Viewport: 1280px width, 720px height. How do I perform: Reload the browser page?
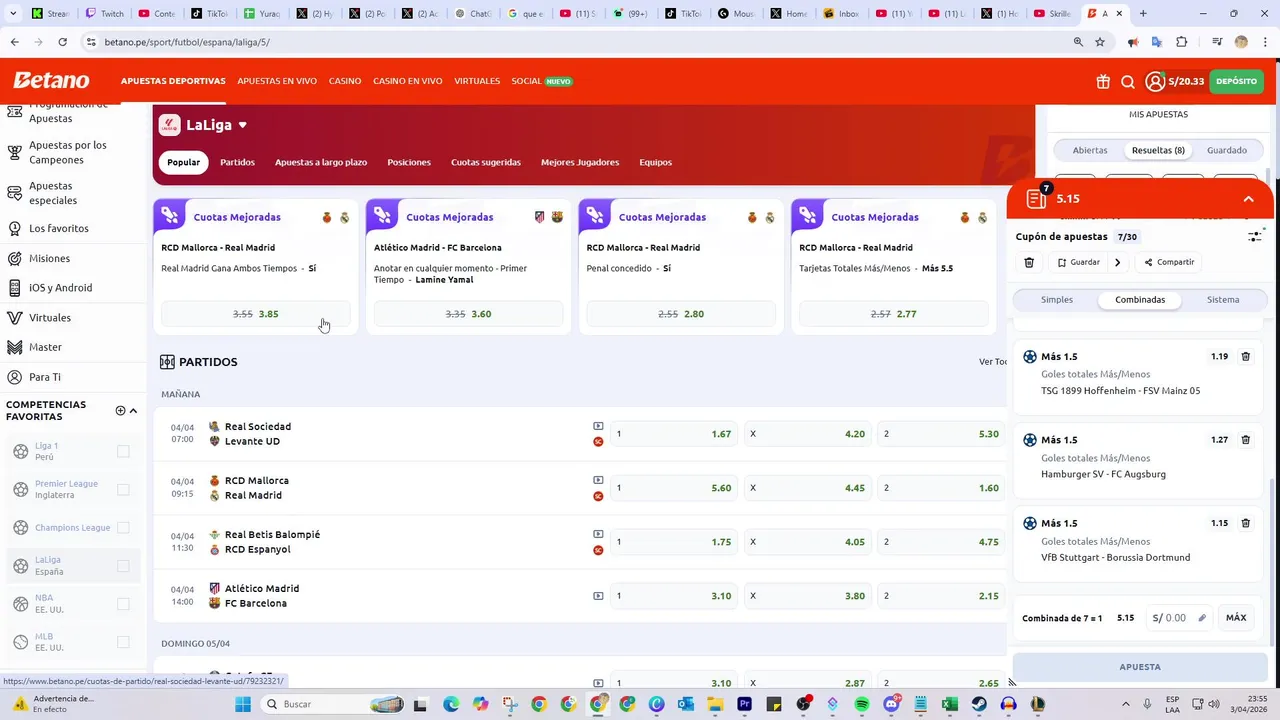(x=62, y=42)
